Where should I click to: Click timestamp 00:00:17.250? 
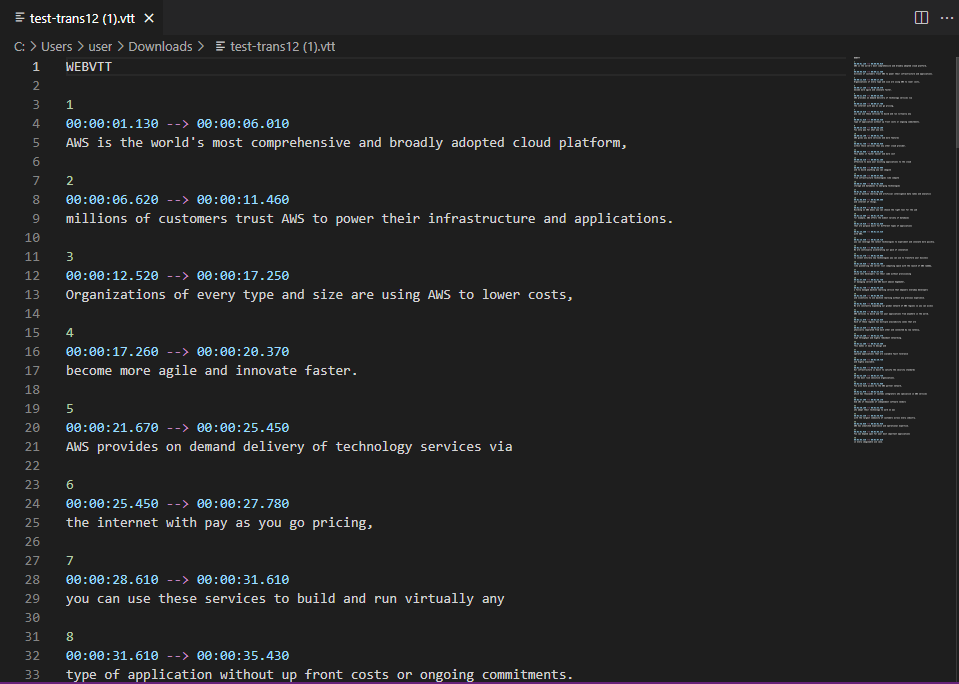click(x=243, y=275)
